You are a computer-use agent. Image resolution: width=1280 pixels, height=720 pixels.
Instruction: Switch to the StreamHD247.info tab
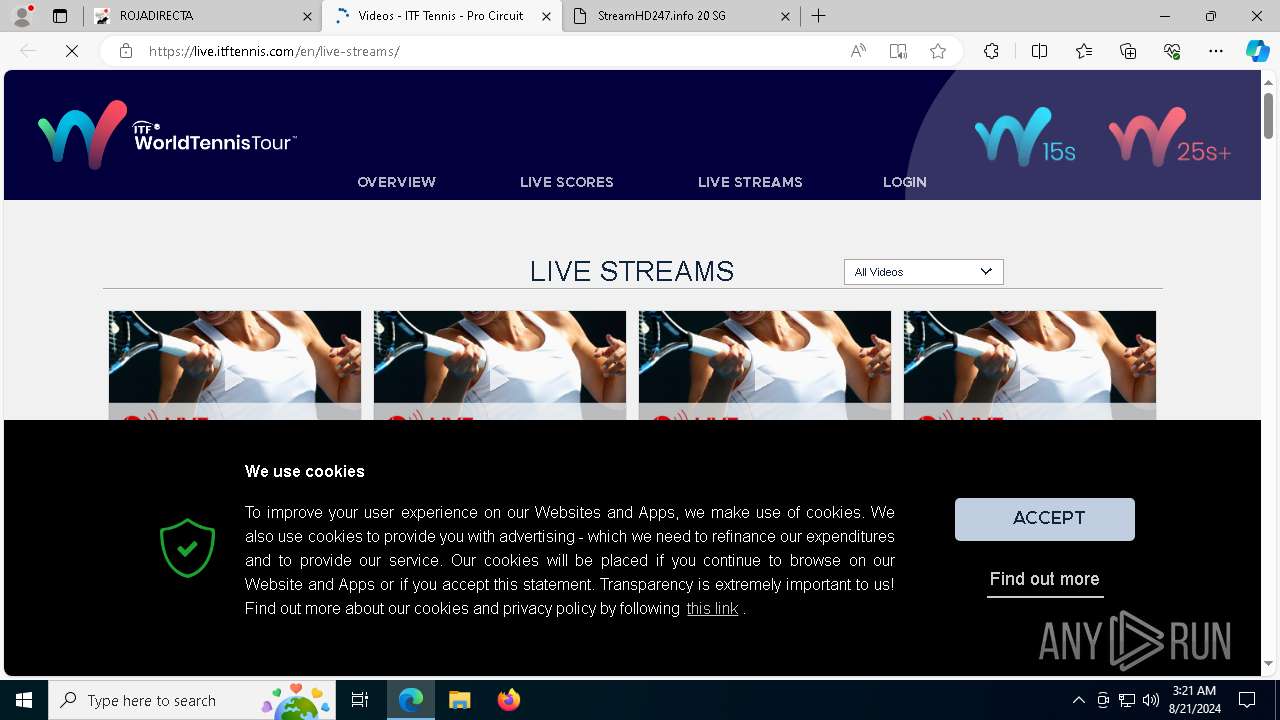point(681,16)
